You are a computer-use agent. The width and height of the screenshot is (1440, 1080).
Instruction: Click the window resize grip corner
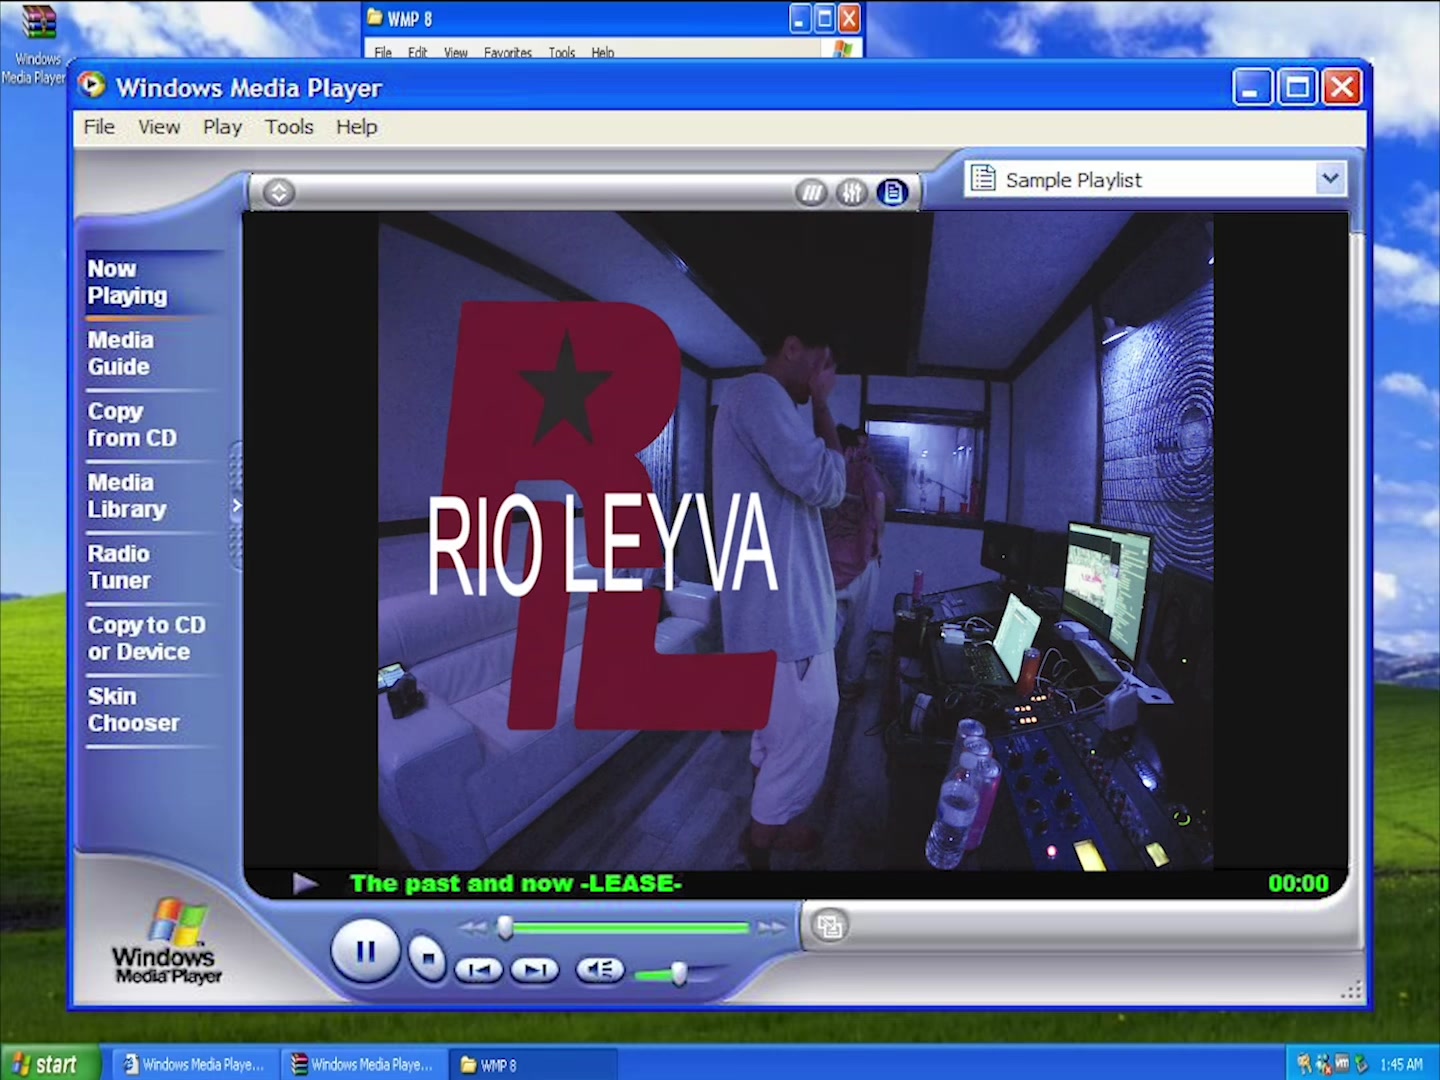pos(1351,990)
